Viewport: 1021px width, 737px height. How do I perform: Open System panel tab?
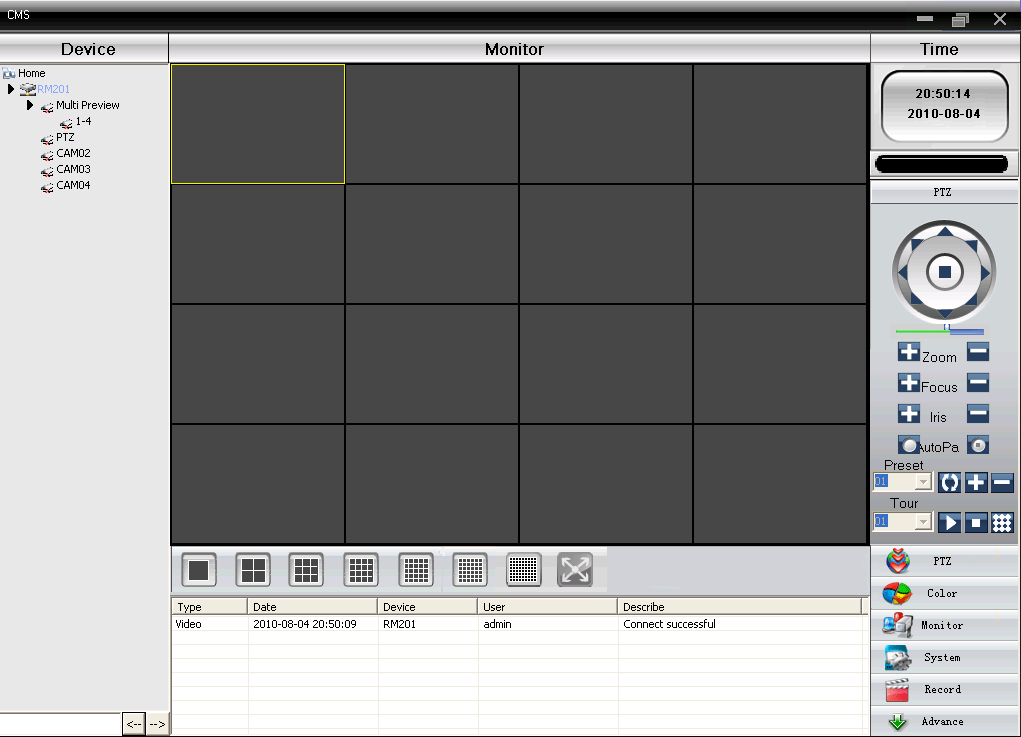pyautogui.click(x=945, y=658)
